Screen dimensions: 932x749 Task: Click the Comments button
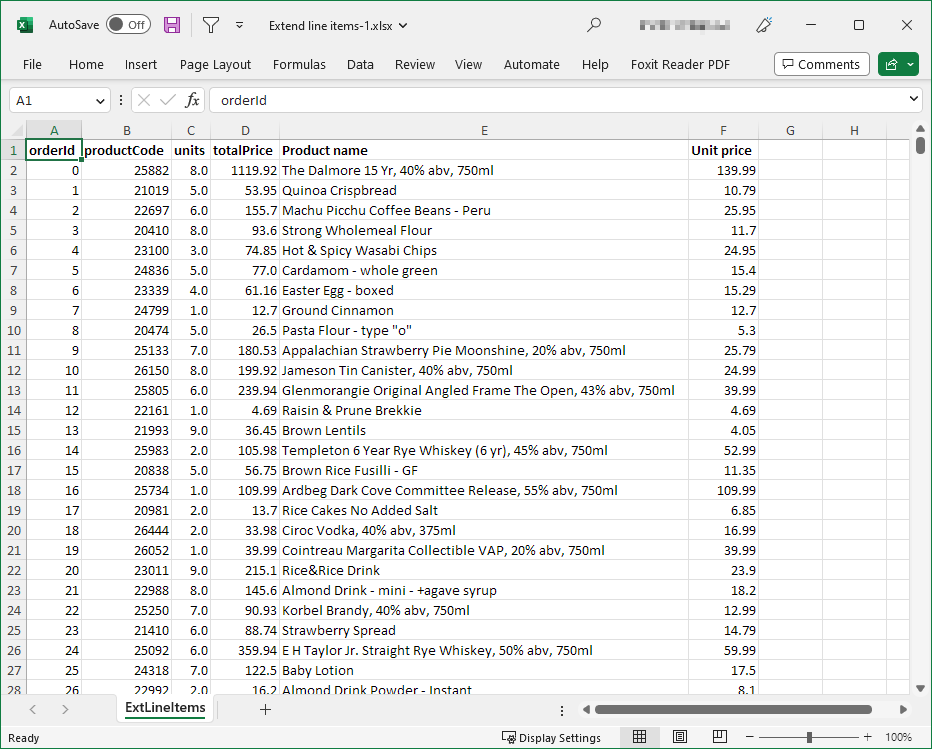coord(821,63)
